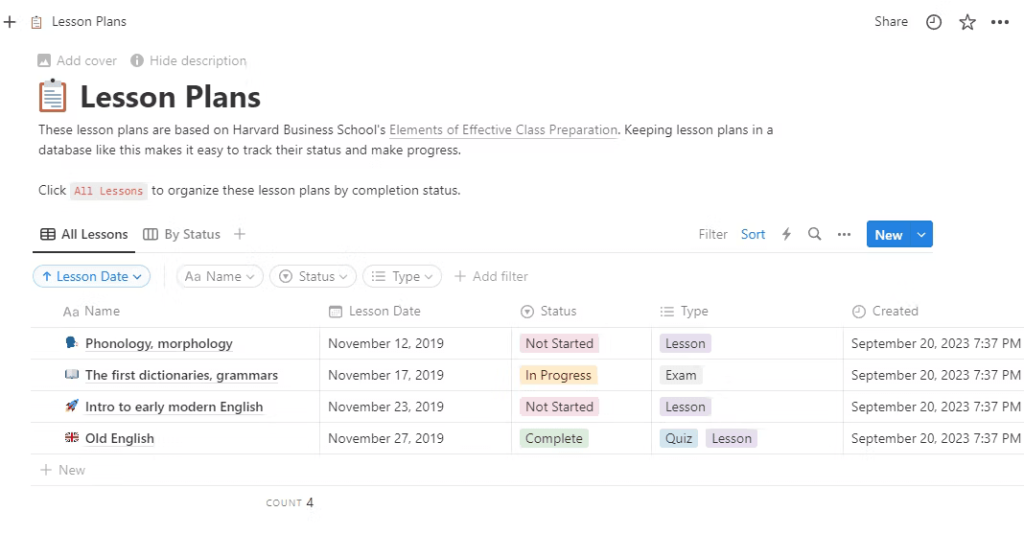1024x535 pixels.
Task: Click the Share button
Action: (x=890, y=21)
